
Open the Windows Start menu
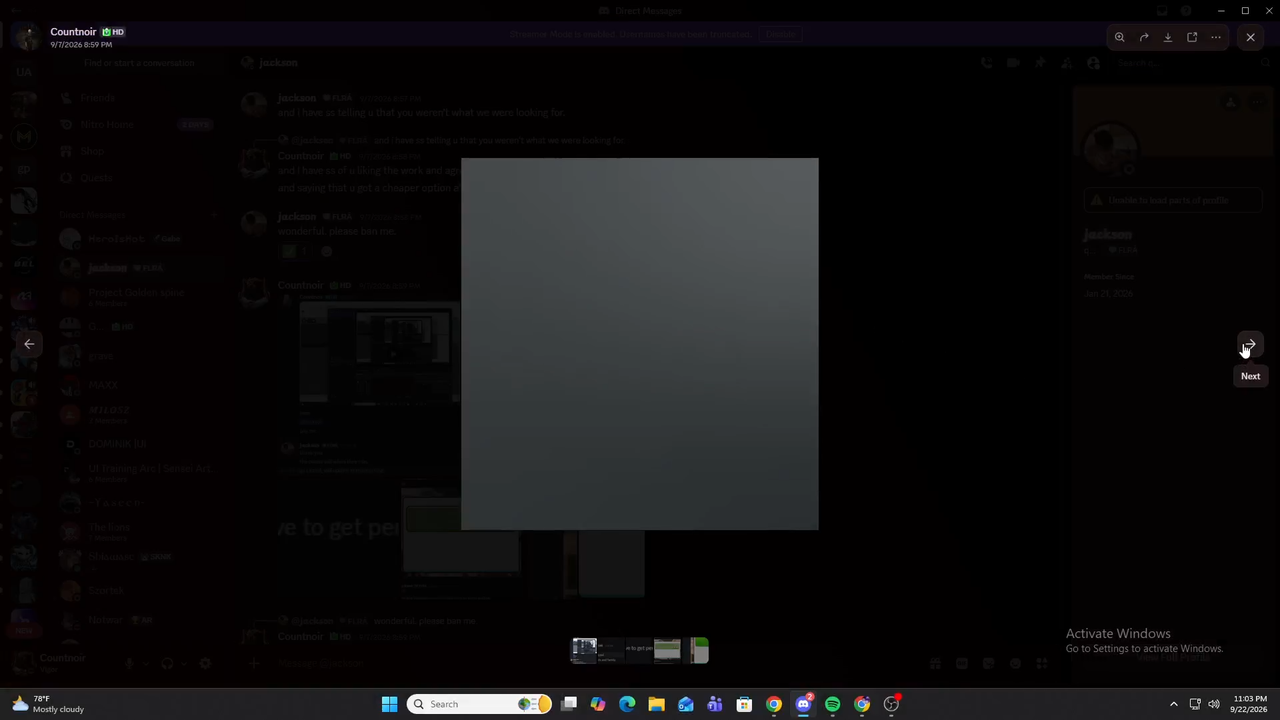pos(389,704)
